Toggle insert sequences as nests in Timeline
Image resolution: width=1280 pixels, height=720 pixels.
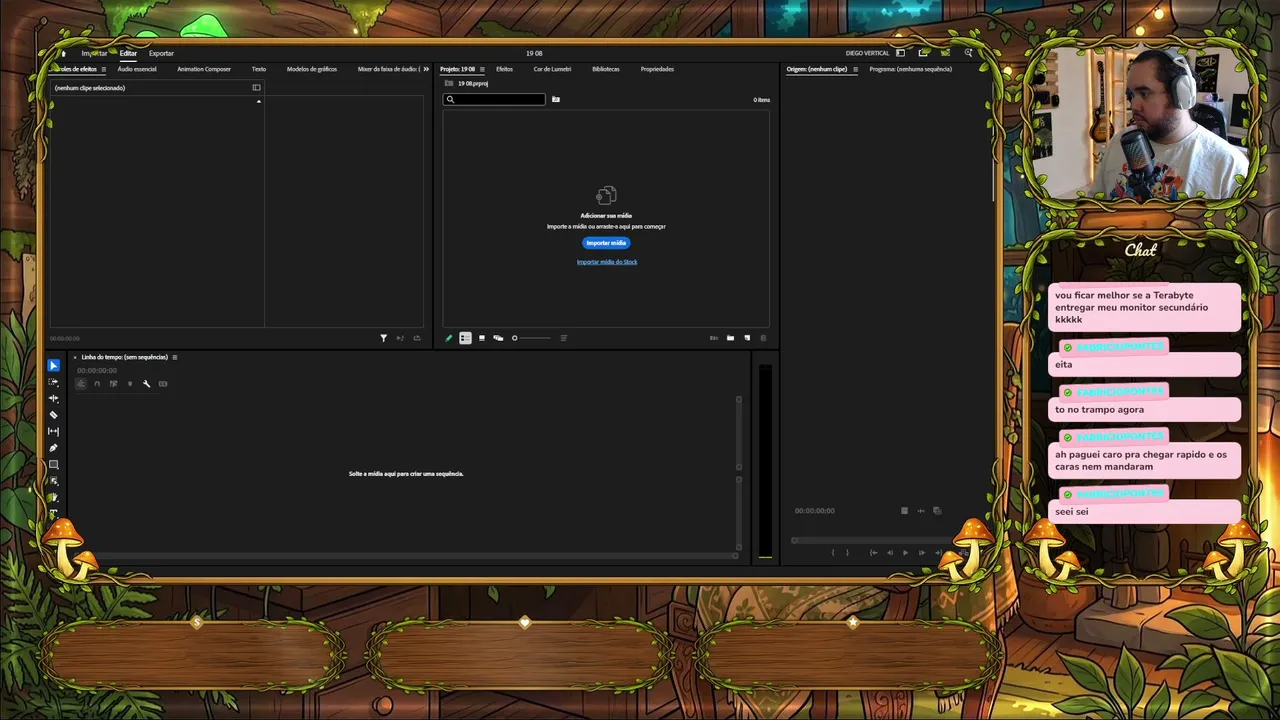81,384
